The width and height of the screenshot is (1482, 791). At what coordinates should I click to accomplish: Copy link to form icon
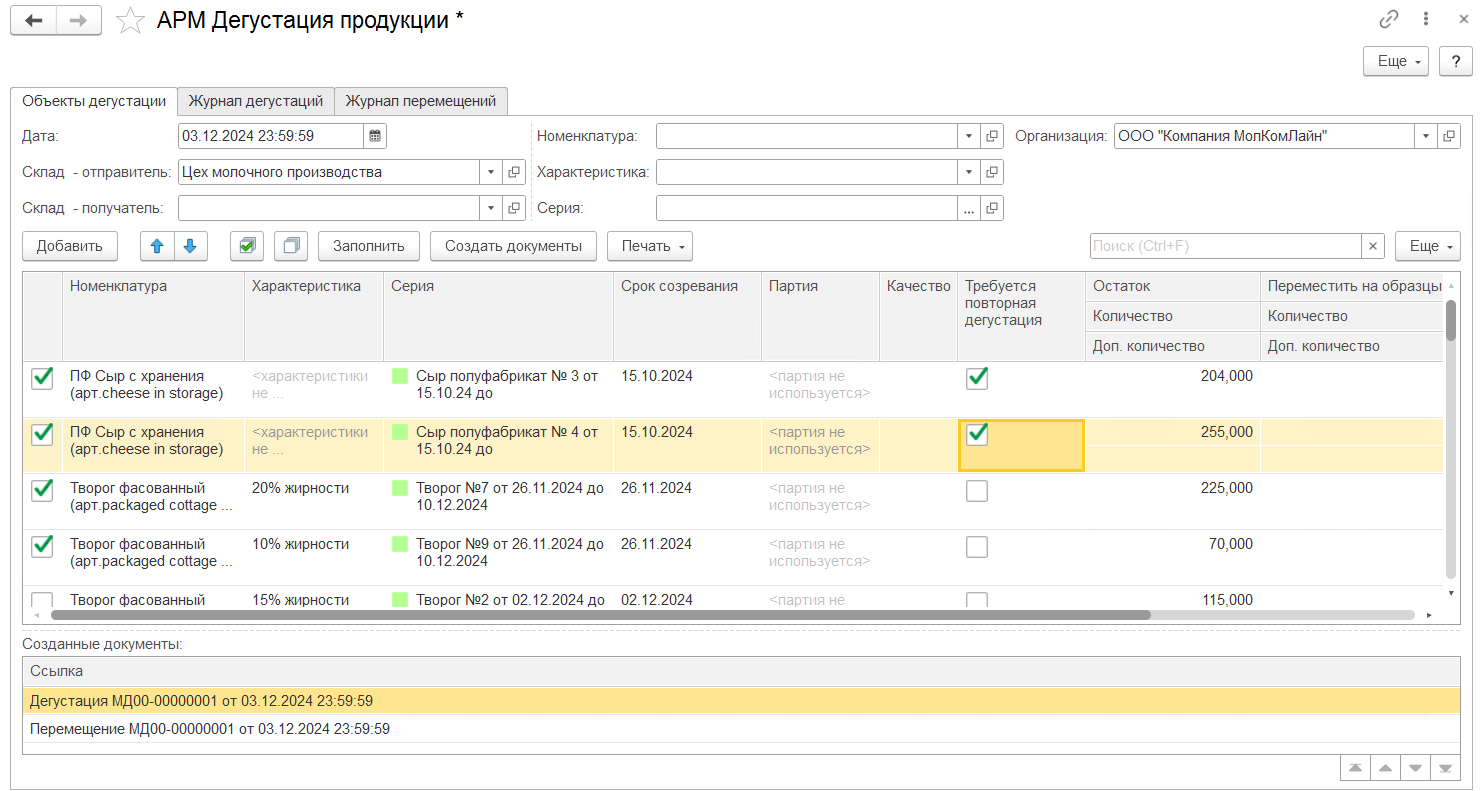pyautogui.click(x=1388, y=19)
